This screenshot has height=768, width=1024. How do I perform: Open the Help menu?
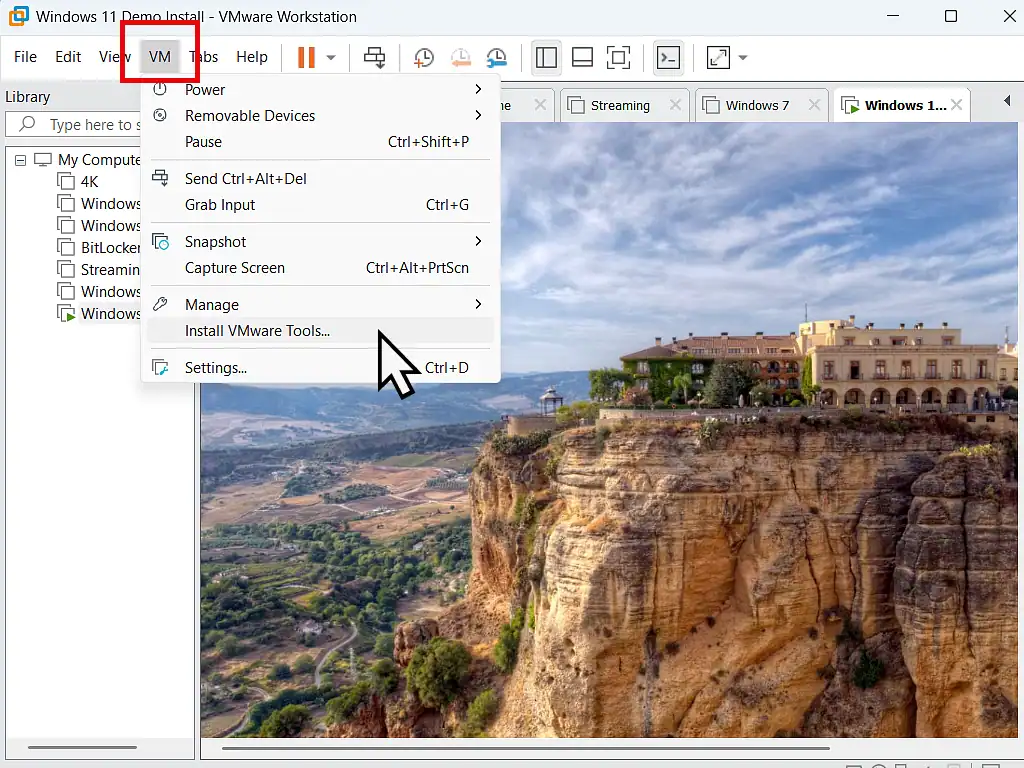click(251, 57)
